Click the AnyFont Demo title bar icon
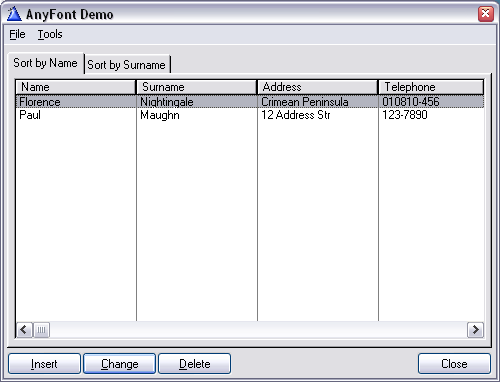The height and width of the screenshot is (382, 500). click(14, 14)
